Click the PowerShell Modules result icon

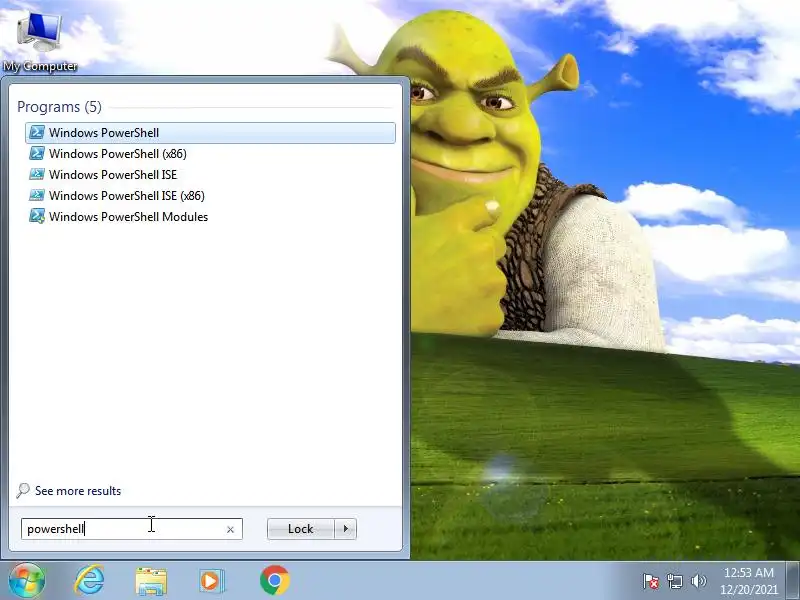coord(37,216)
